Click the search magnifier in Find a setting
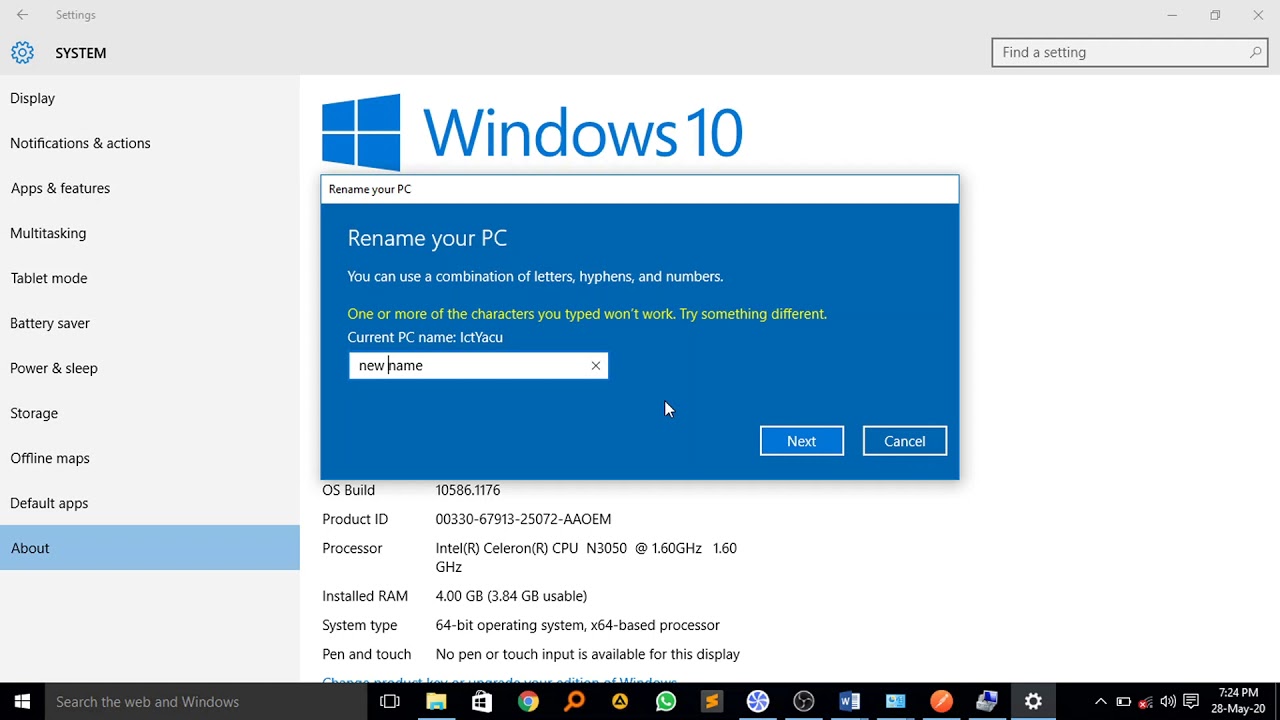This screenshot has height=720, width=1280. click(x=1255, y=53)
